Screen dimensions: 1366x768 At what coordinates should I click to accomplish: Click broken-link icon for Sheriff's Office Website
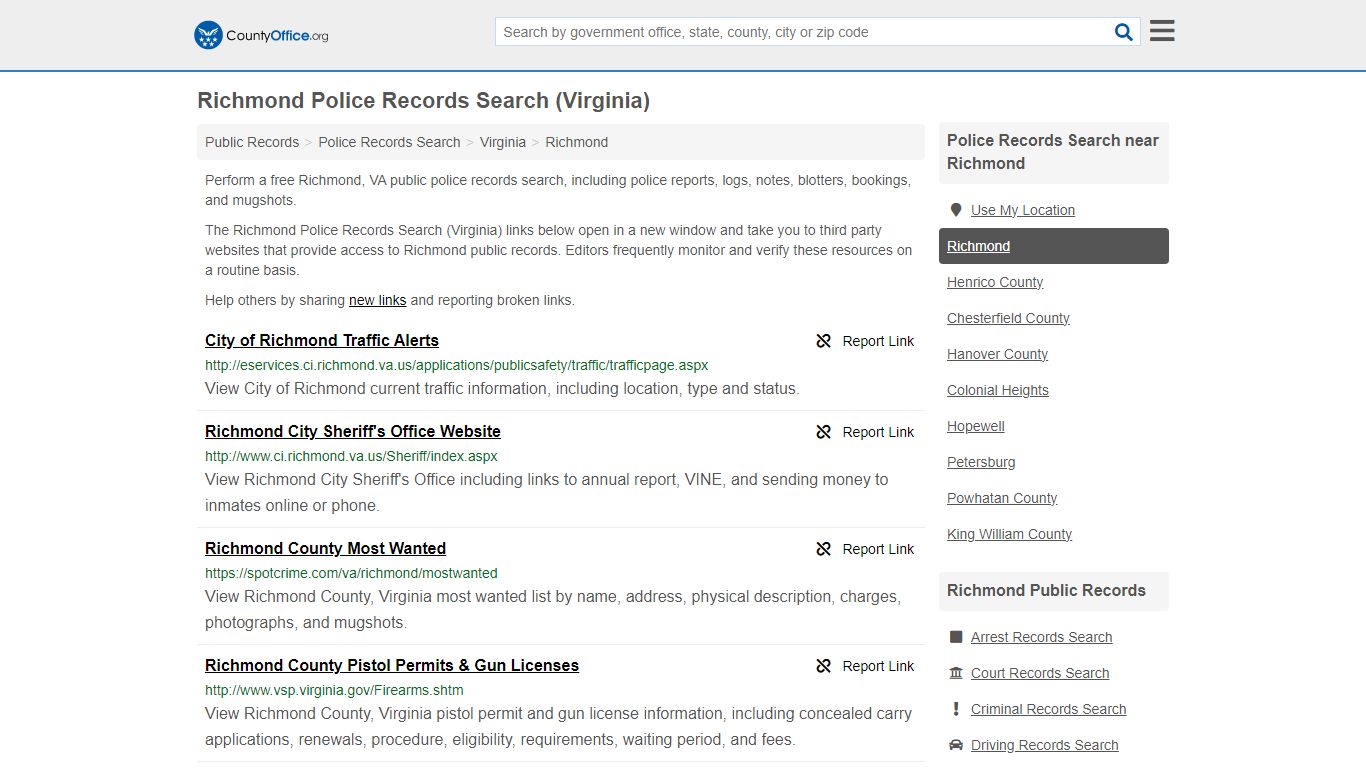824,432
